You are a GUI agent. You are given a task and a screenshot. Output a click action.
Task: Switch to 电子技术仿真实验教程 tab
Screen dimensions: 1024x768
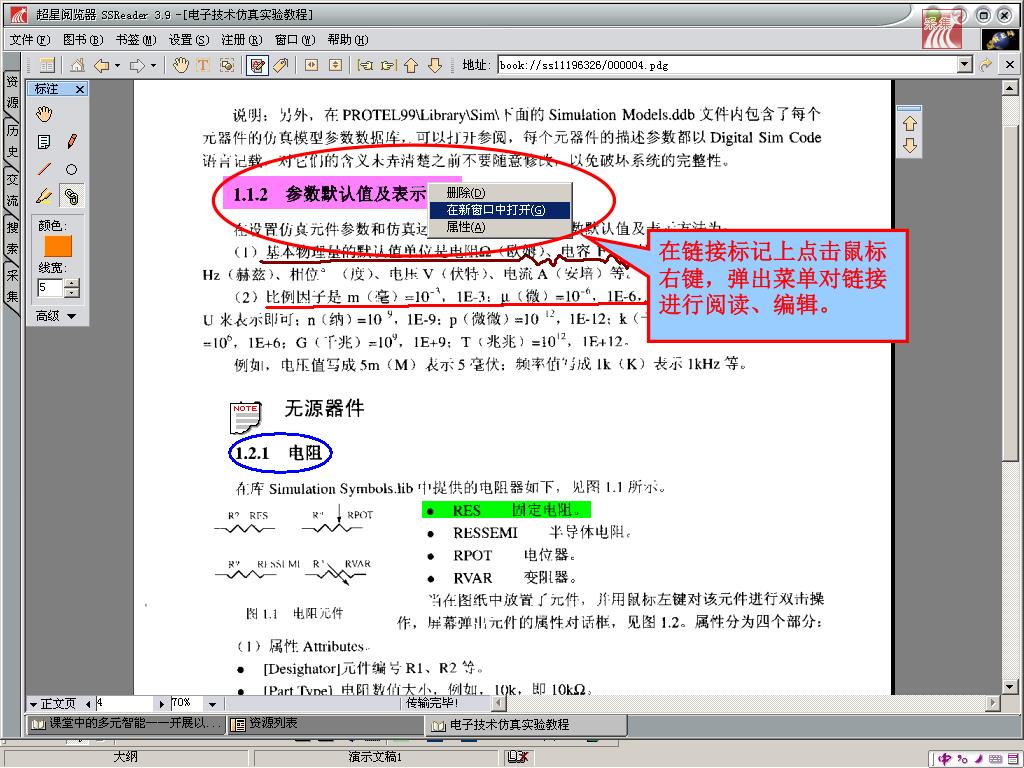coord(526,725)
